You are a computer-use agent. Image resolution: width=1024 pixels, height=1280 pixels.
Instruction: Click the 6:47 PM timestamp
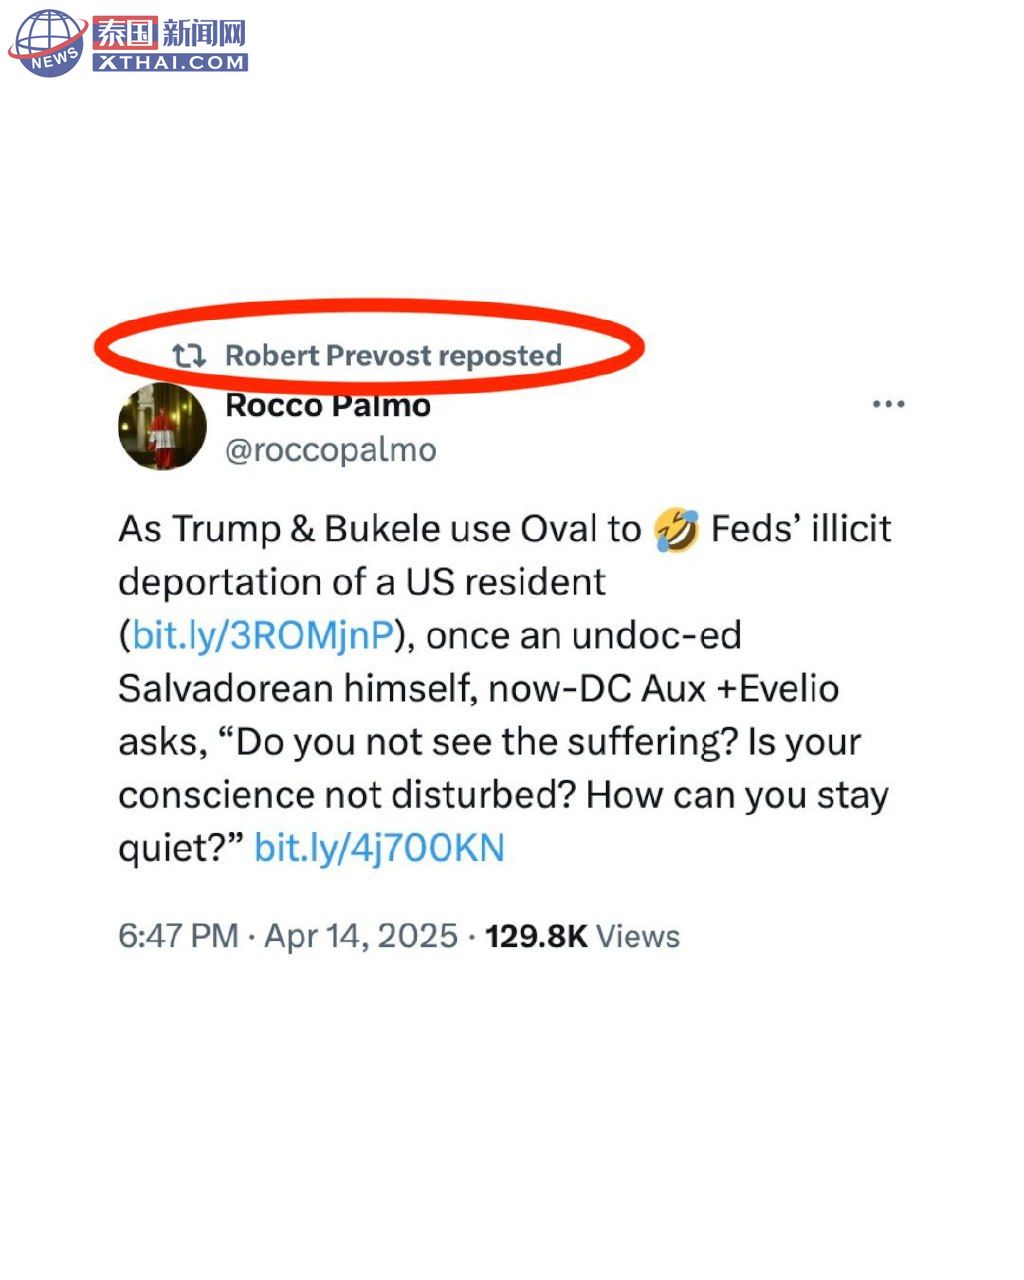178,936
